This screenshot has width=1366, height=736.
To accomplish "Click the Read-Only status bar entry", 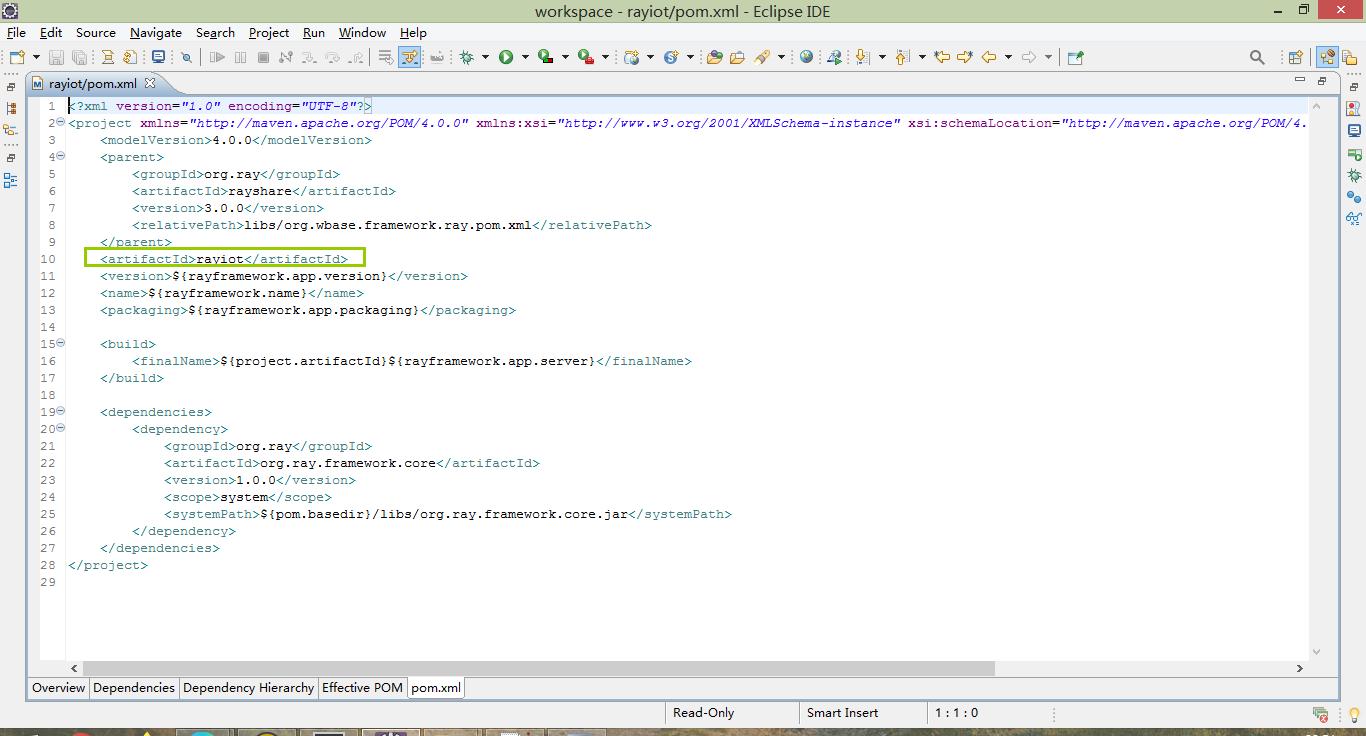I will [704, 713].
